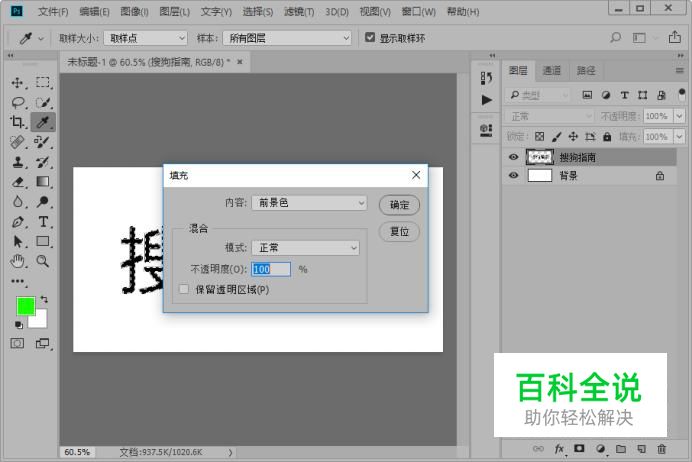The height and width of the screenshot is (462, 692).
Task: Select the History Brush tool
Action: coord(43,162)
